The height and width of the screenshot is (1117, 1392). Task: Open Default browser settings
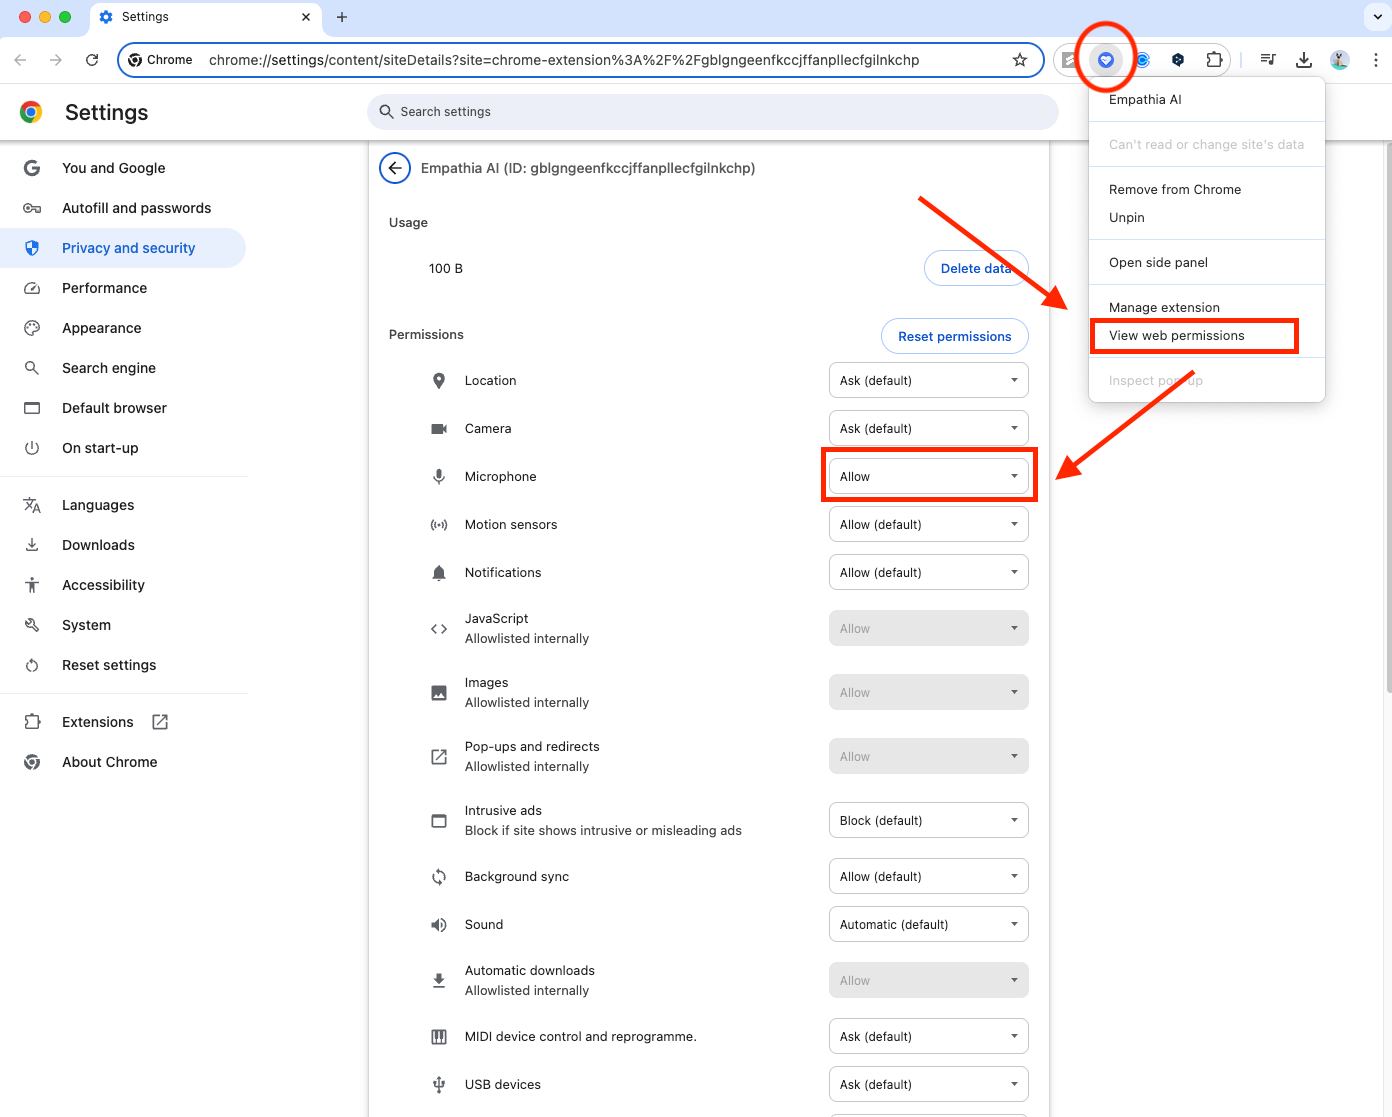(123, 408)
